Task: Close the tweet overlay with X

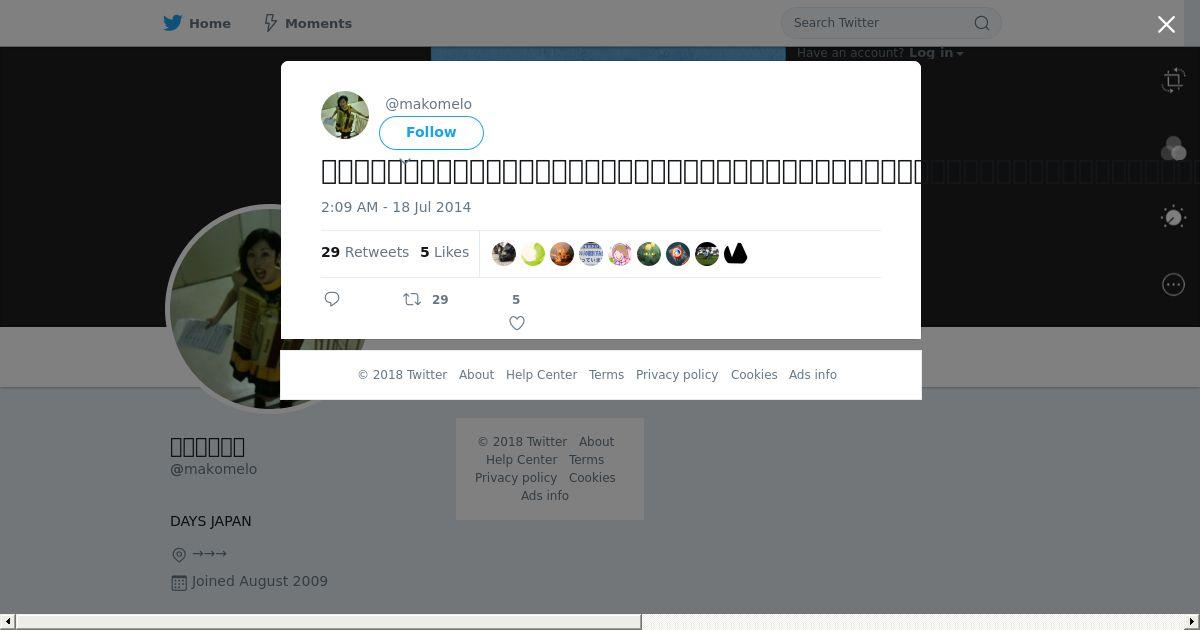Action: coord(1166,24)
